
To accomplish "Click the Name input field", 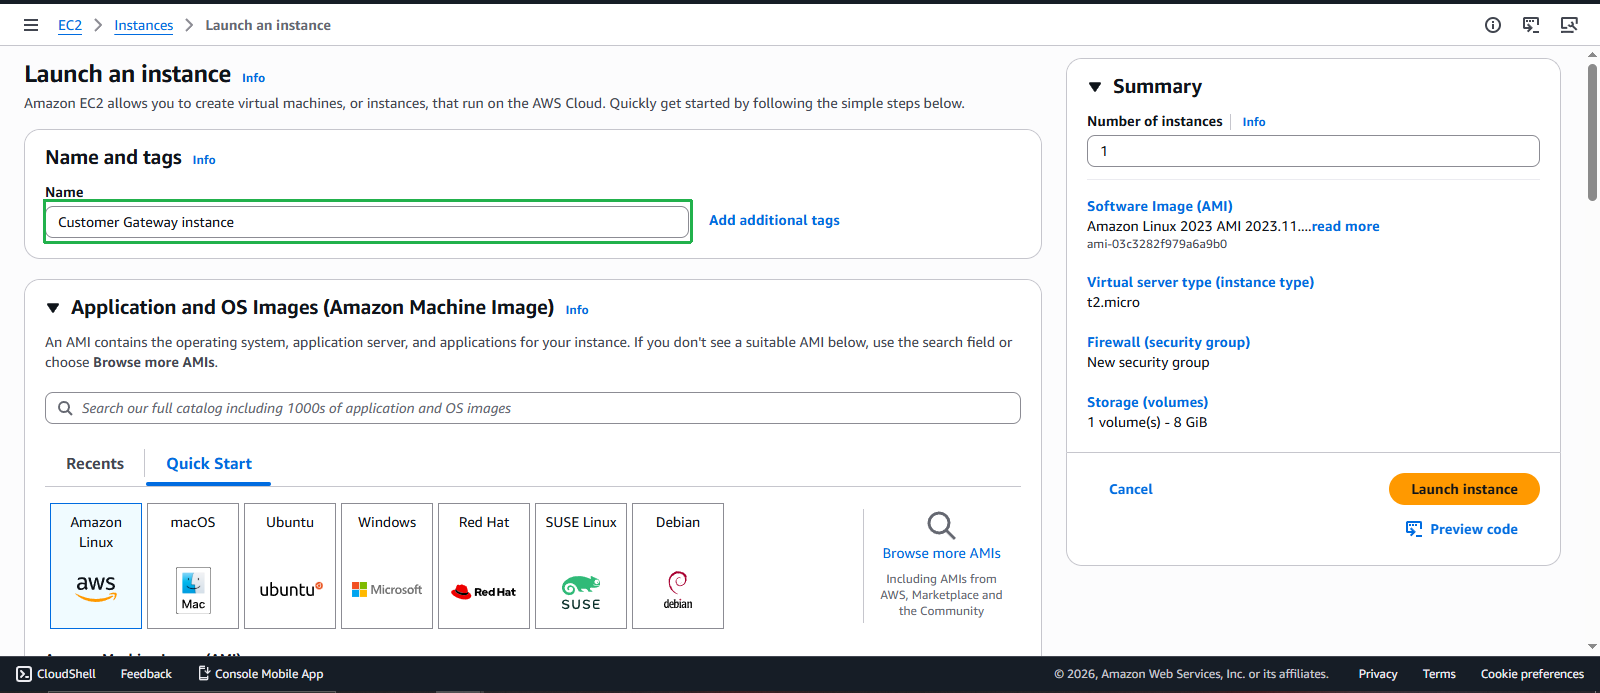I will [x=368, y=222].
